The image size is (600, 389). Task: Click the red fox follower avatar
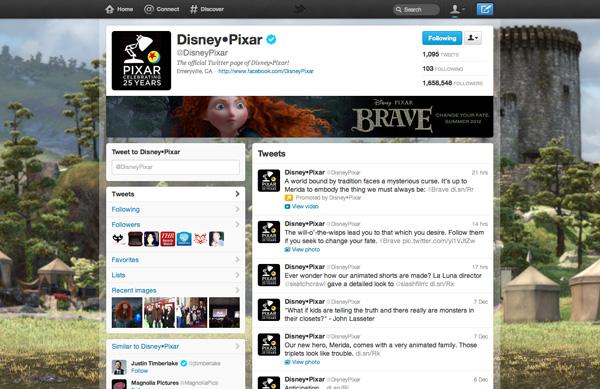pyautogui.click(x=200, y=239)
